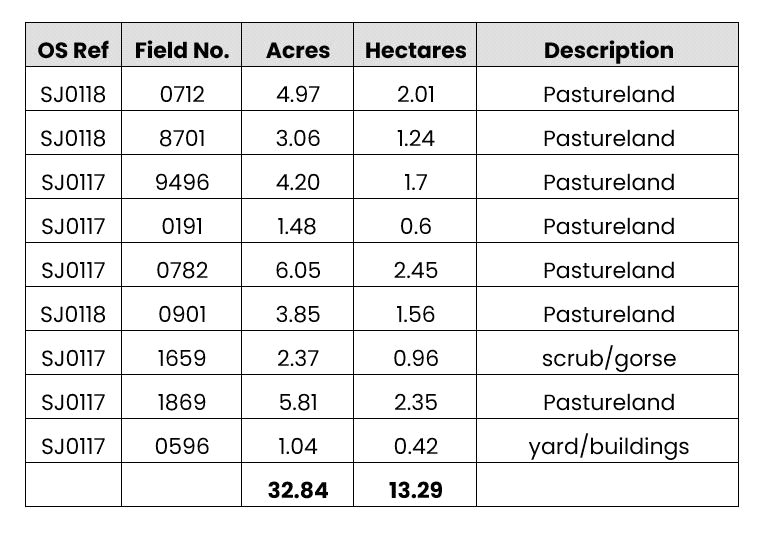Click the 1.56 hectares cell
This screenshot has height=539, width=777.
(415, 315)
